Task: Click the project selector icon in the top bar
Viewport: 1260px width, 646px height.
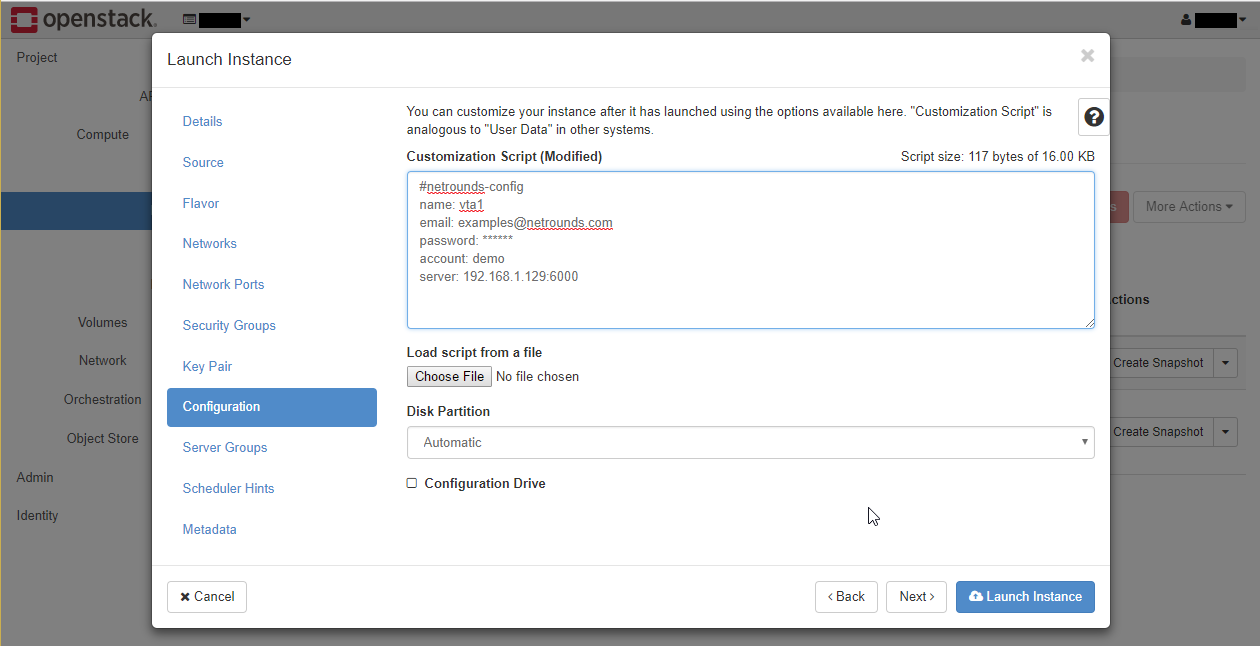Action: point(189,18)
